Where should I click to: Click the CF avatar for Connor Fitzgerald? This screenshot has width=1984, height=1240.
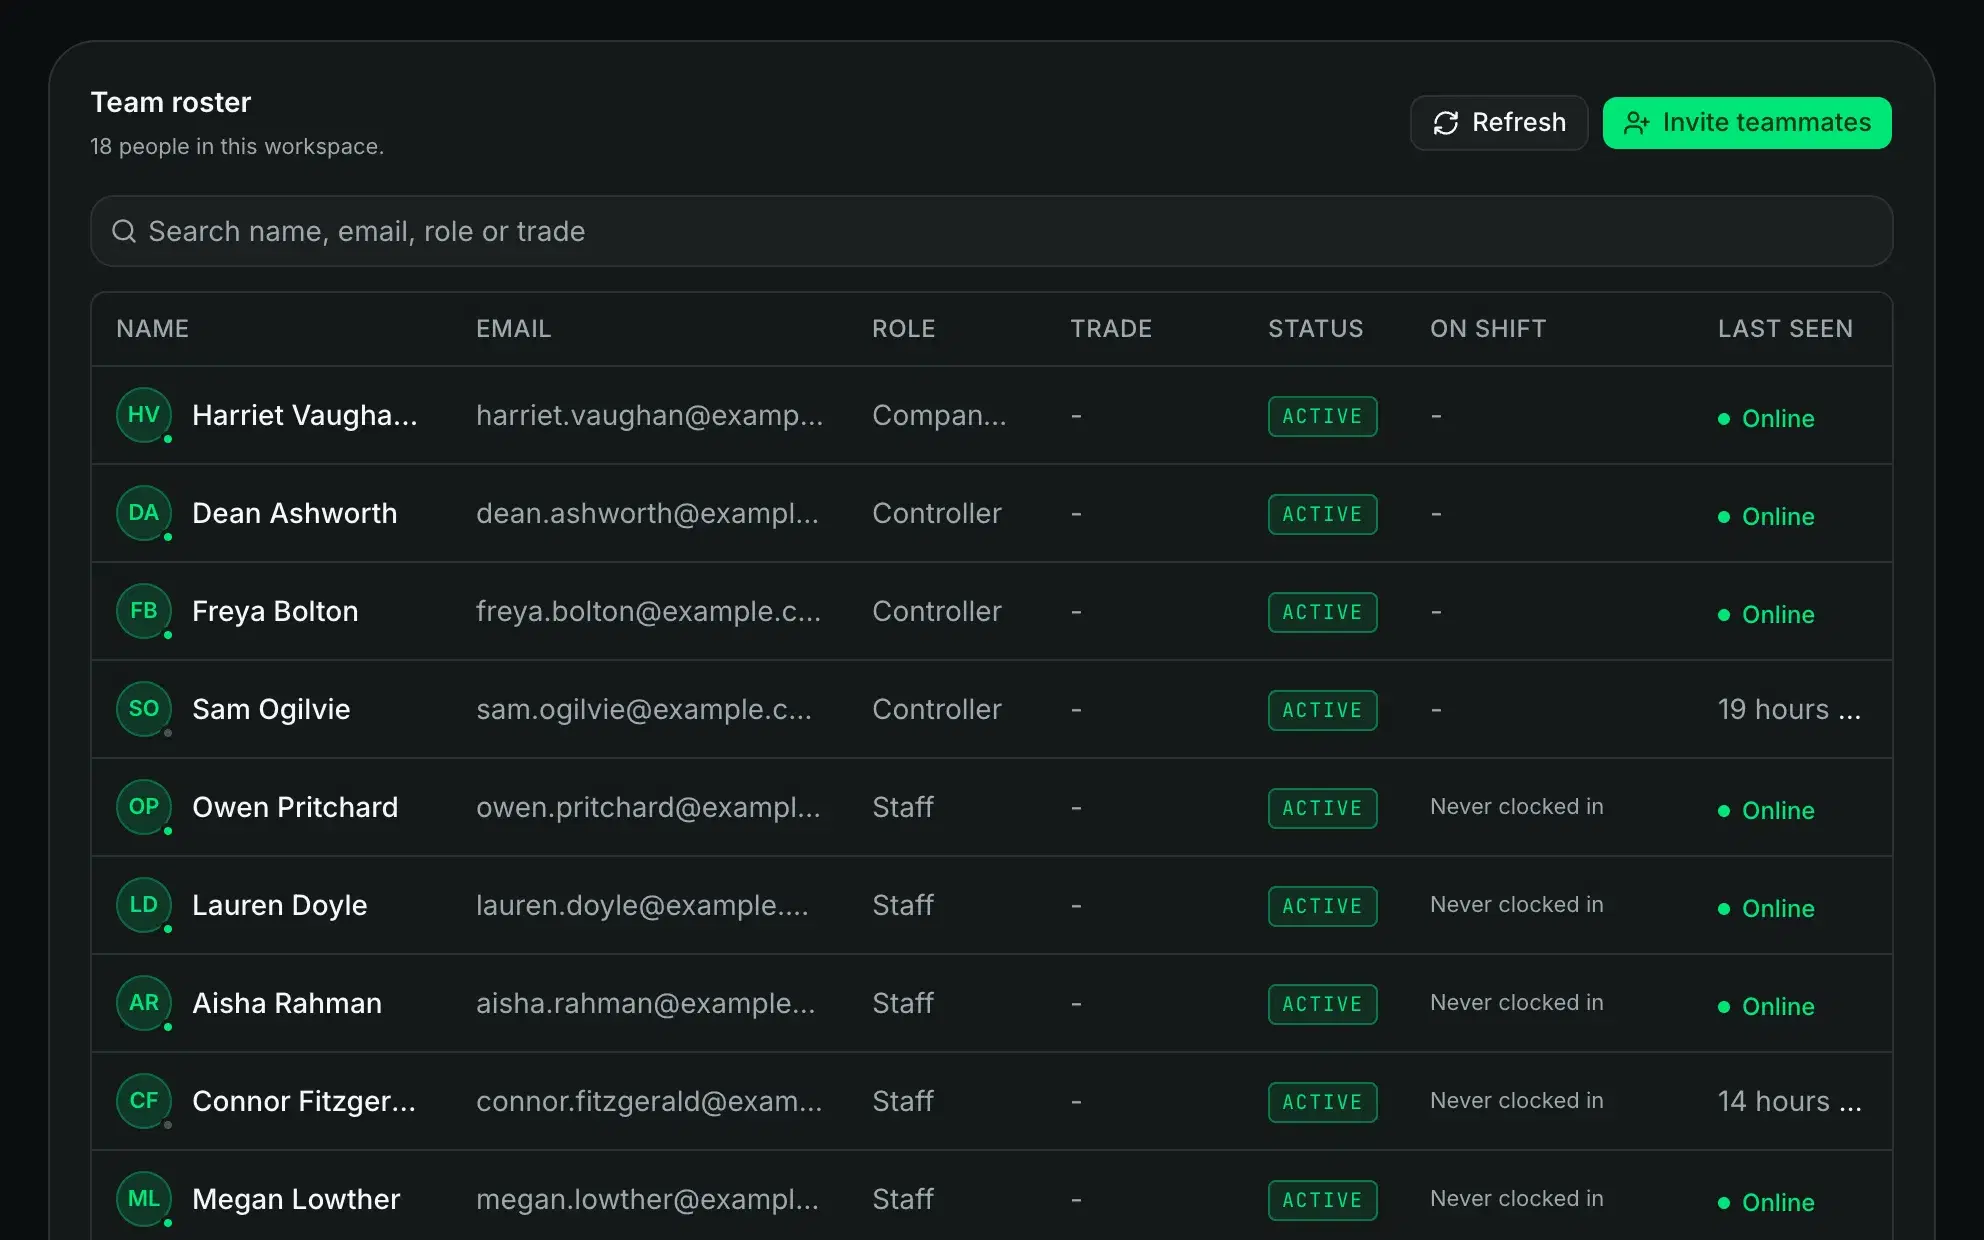[x=144, y=1101]
